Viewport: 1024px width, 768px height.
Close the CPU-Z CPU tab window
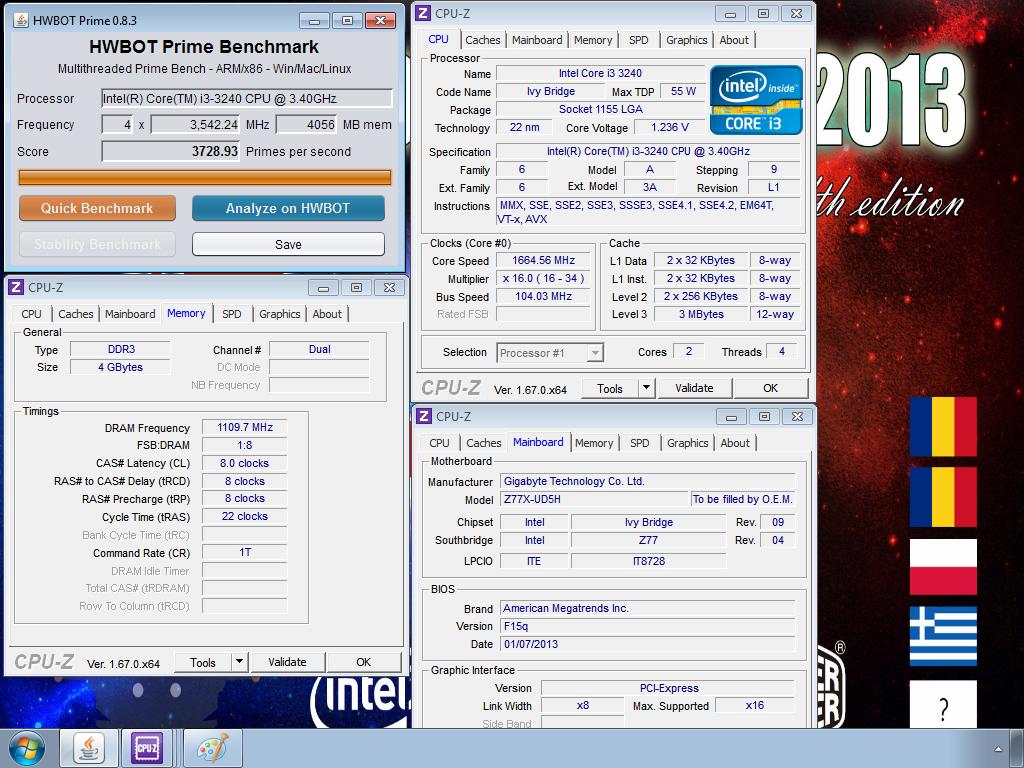click(x=796, y=14)
